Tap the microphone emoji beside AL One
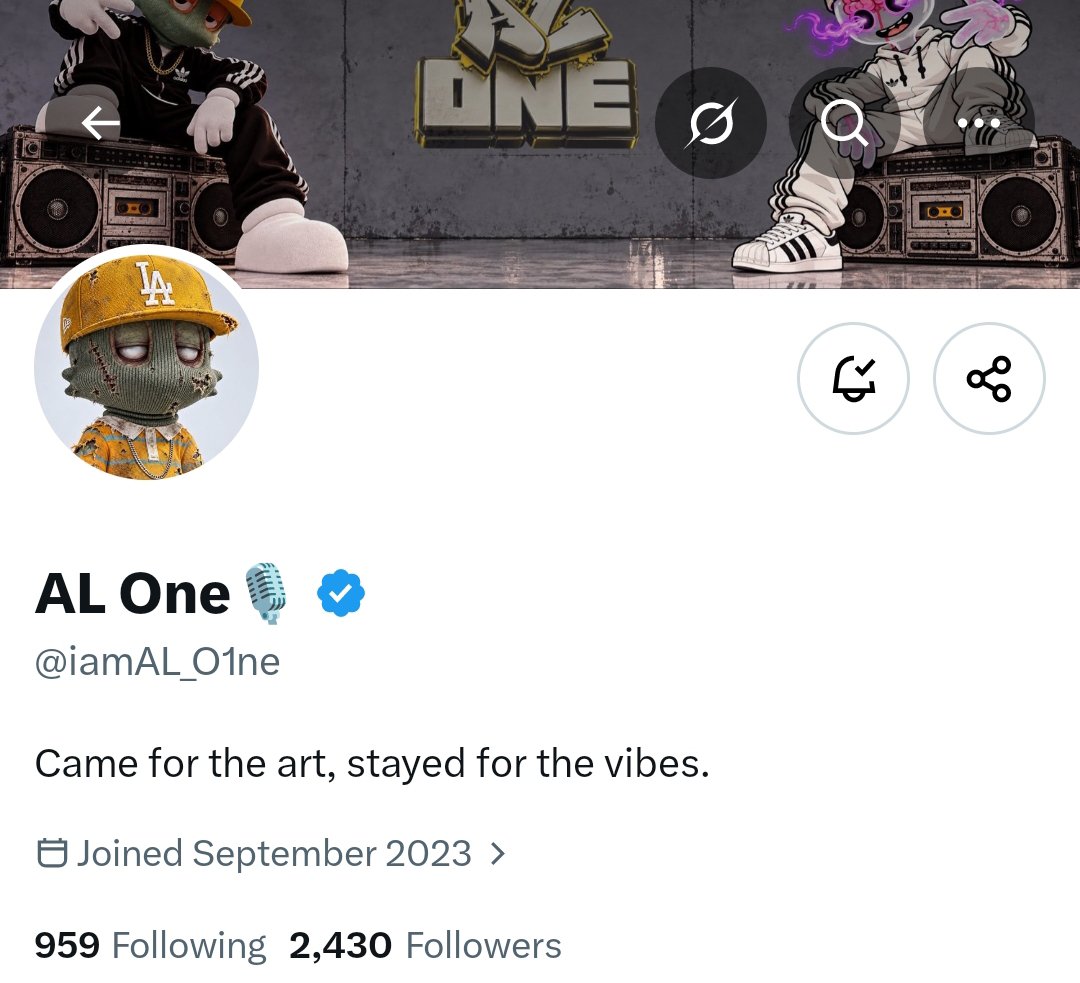The image size is (1080, 983). point(266,593)
